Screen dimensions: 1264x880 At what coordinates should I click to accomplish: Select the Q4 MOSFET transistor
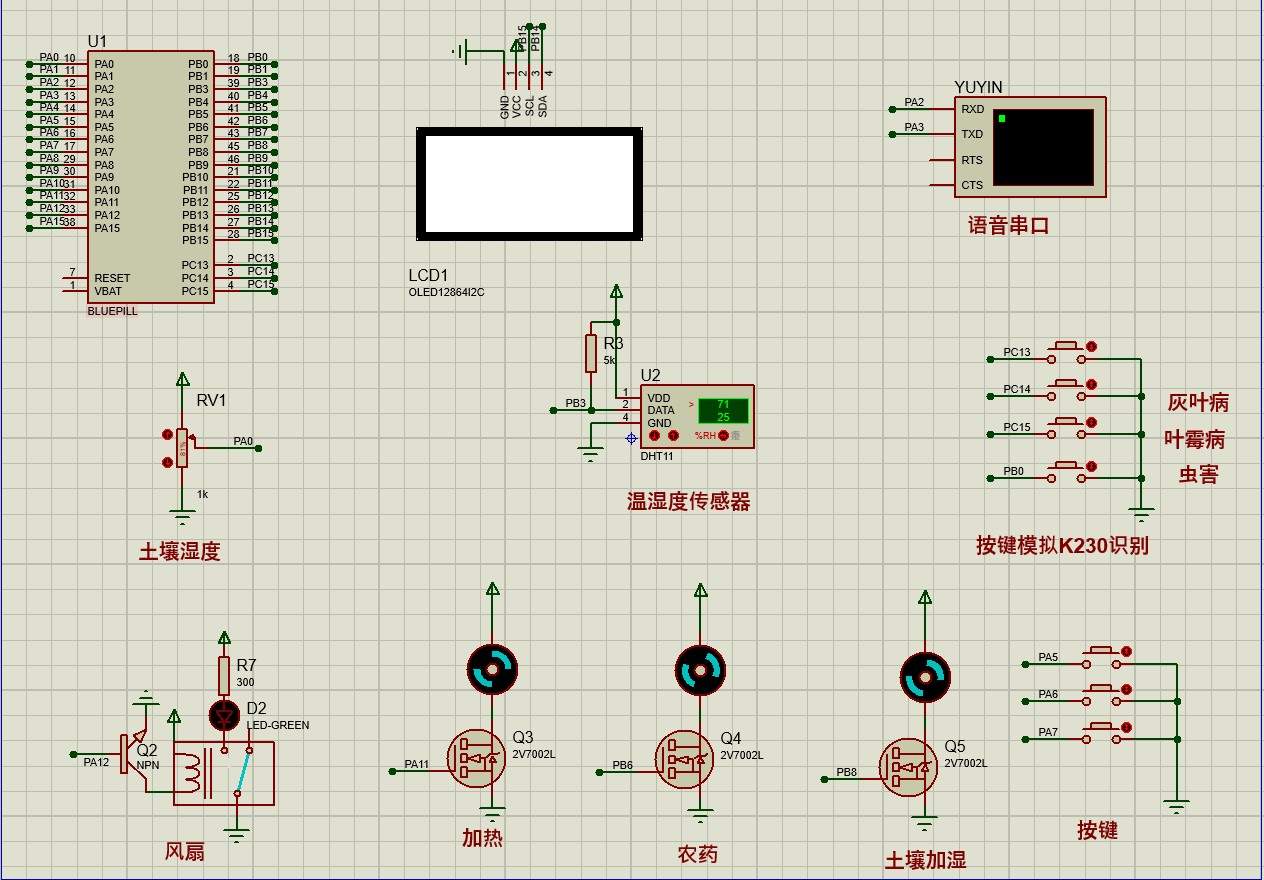[x=685, y=760]
